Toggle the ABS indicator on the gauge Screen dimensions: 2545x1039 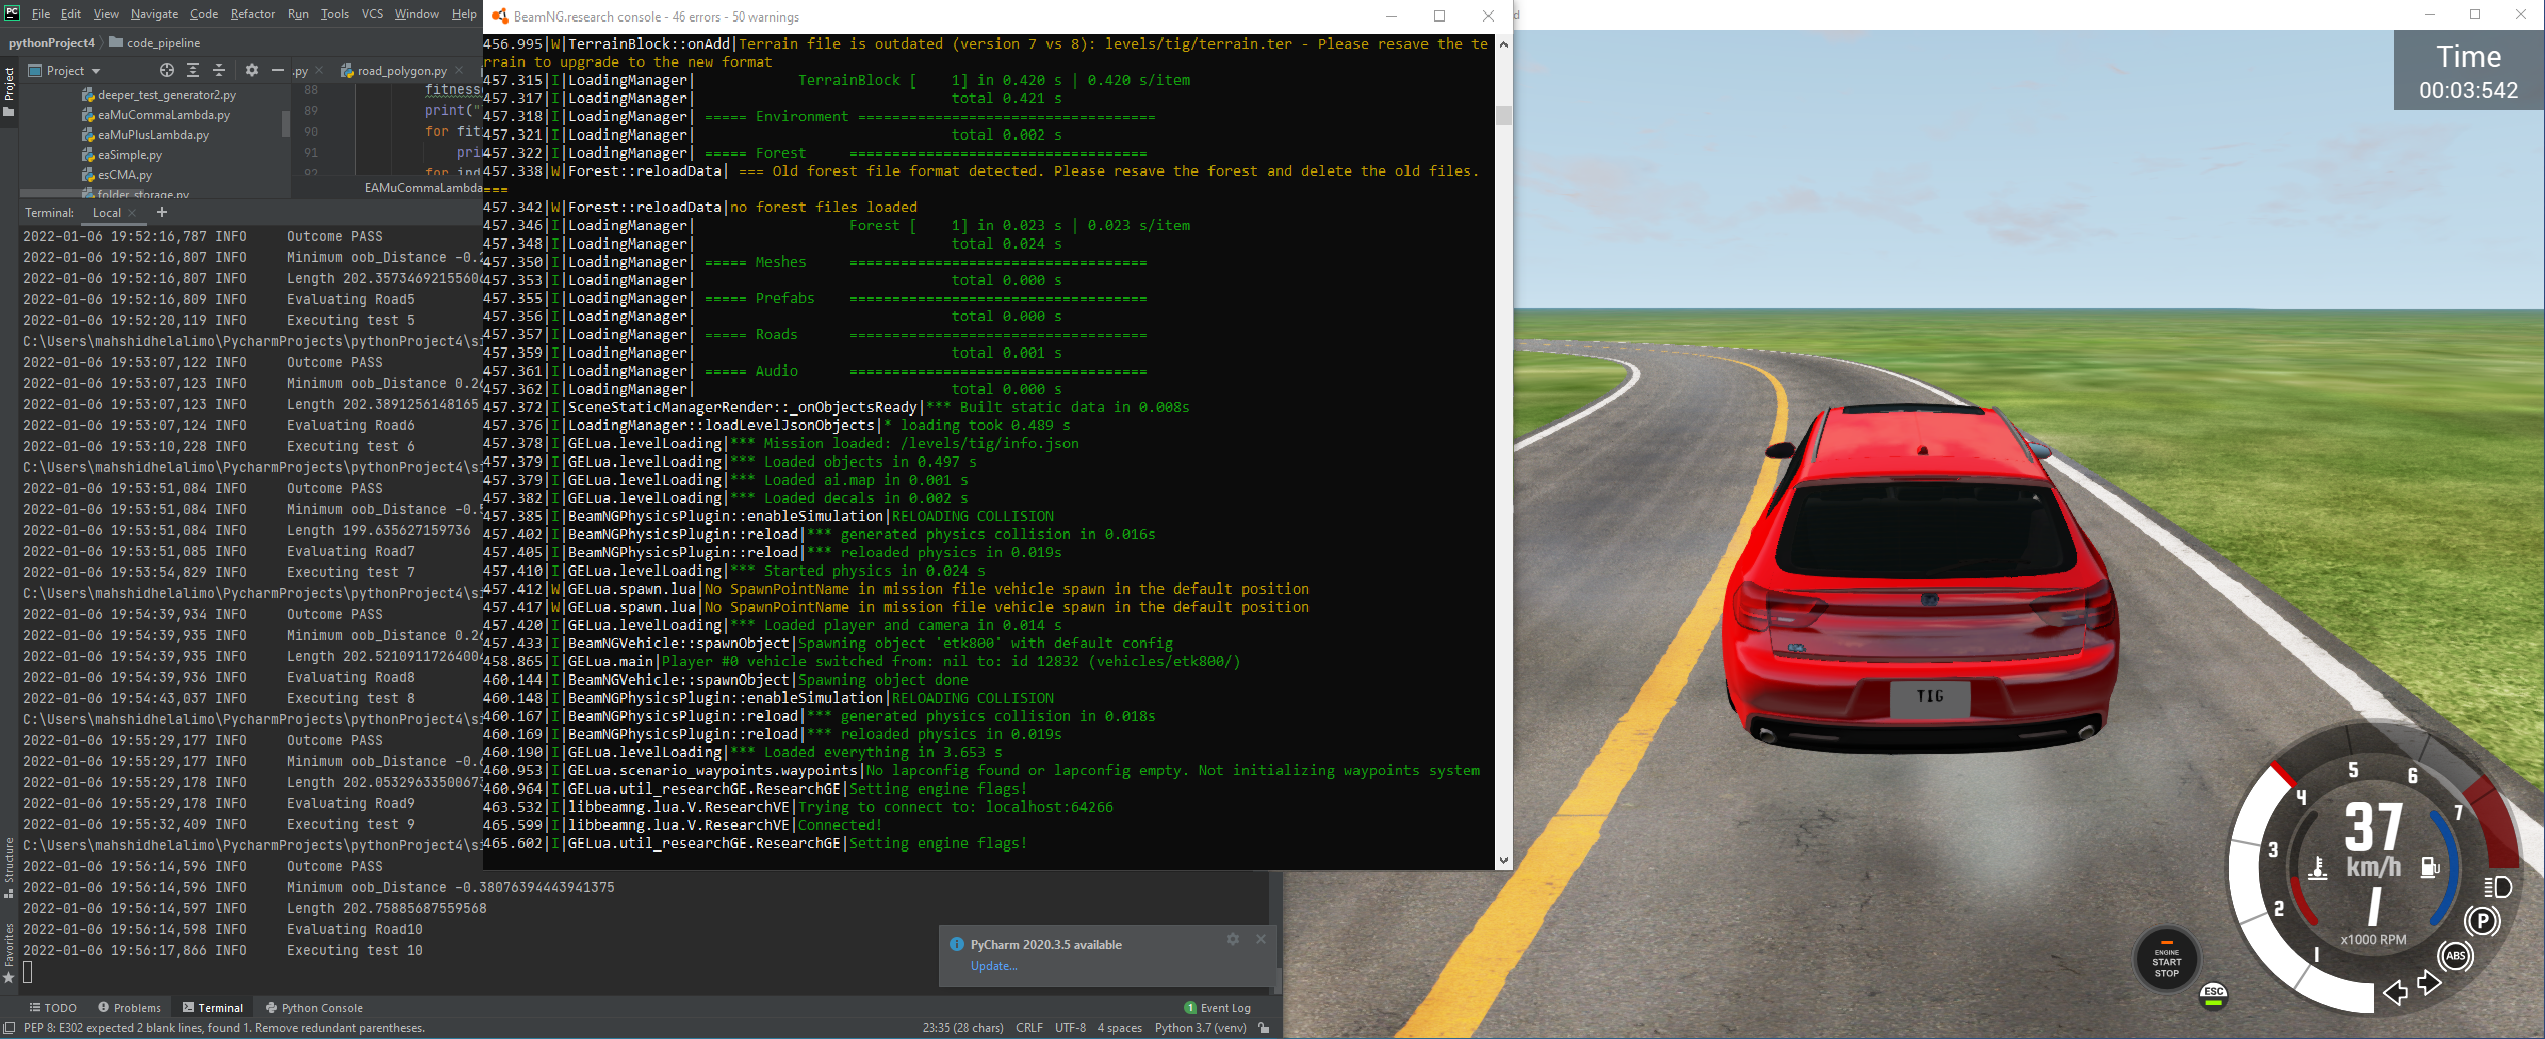pos(2455,956)
